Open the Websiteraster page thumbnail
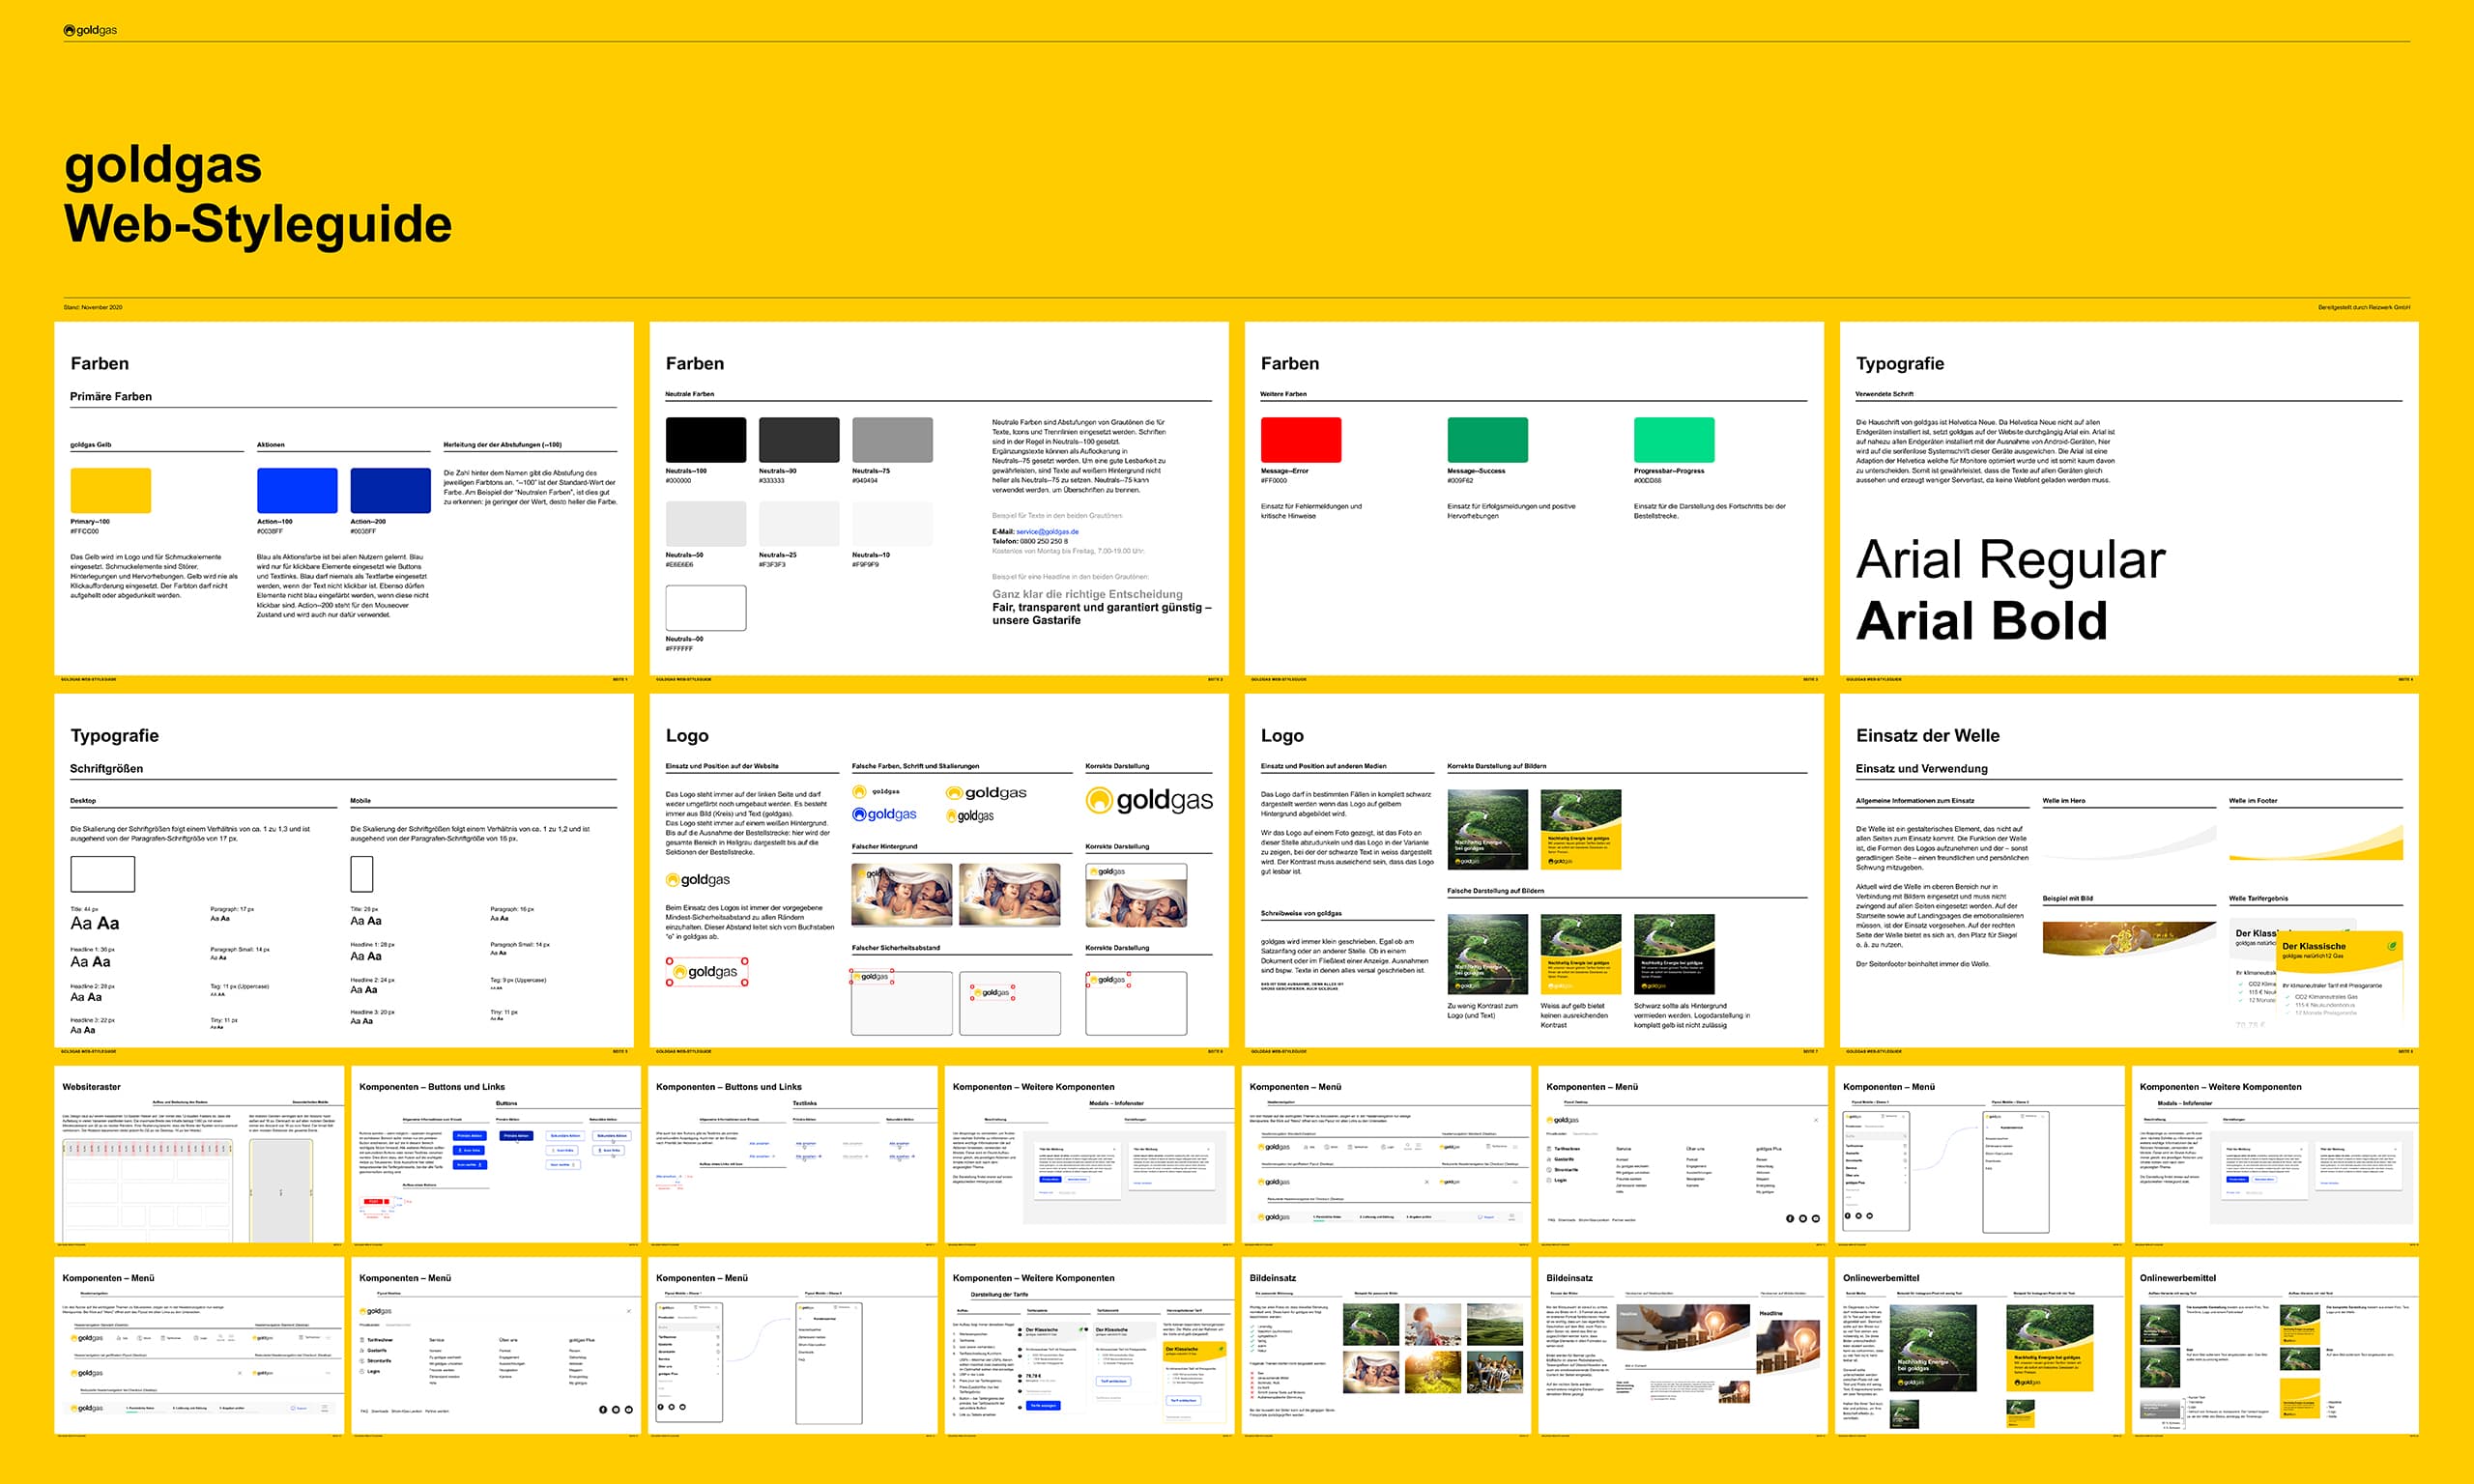 click(199, 1155)
